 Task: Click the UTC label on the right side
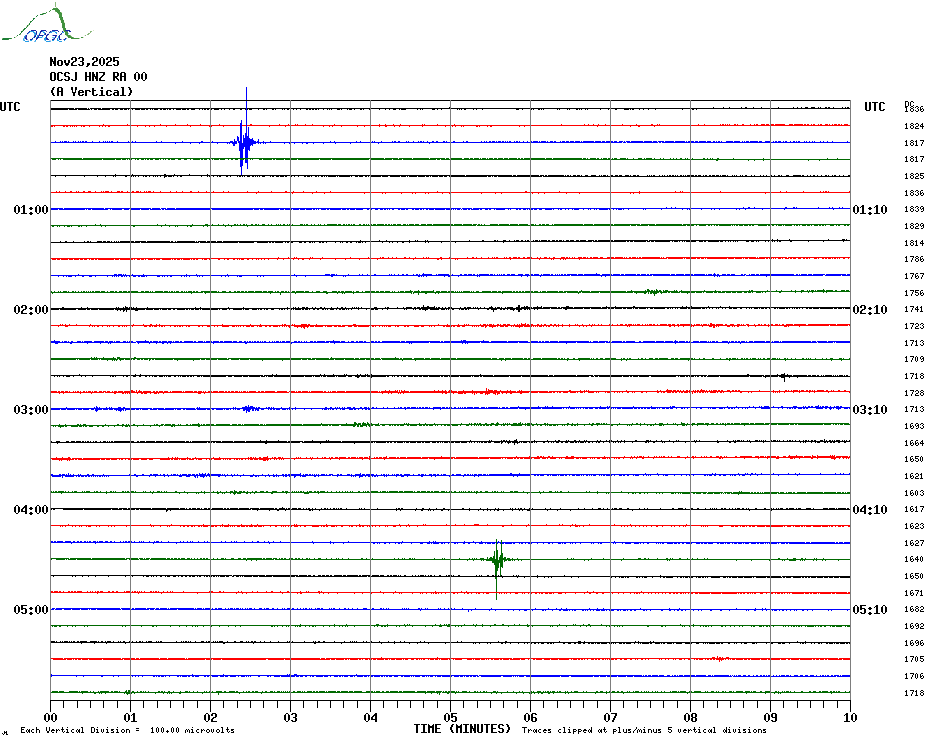(x=875, y=107)
